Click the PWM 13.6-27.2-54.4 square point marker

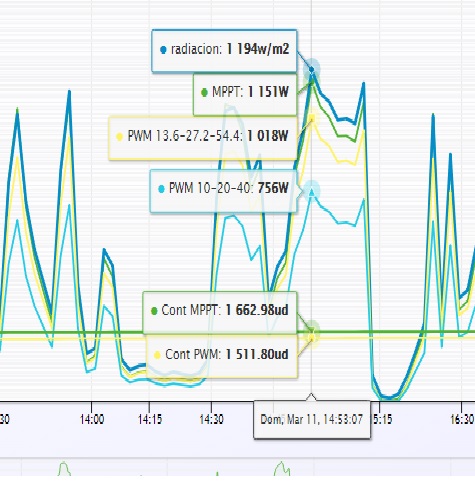point(312,118)
